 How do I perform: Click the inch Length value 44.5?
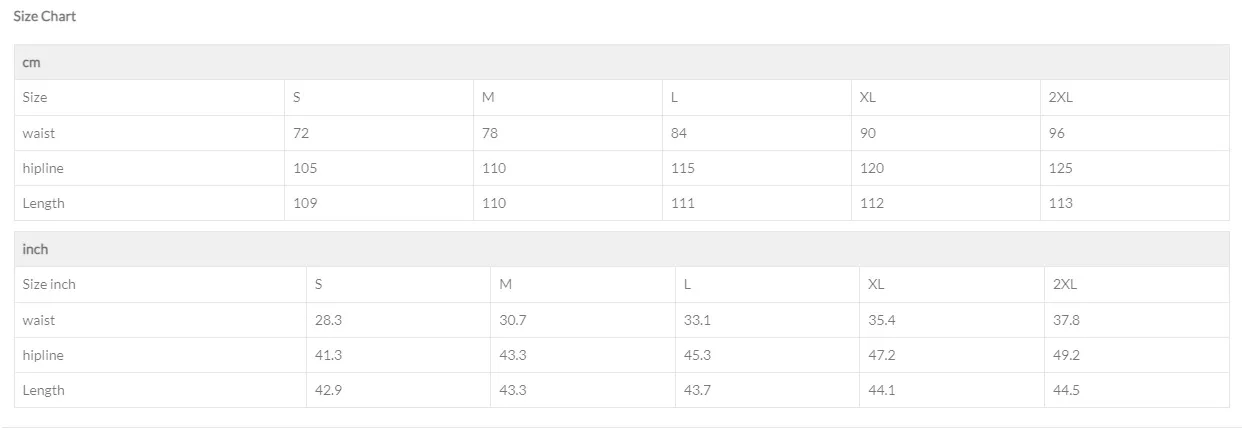pos(1067,390)
